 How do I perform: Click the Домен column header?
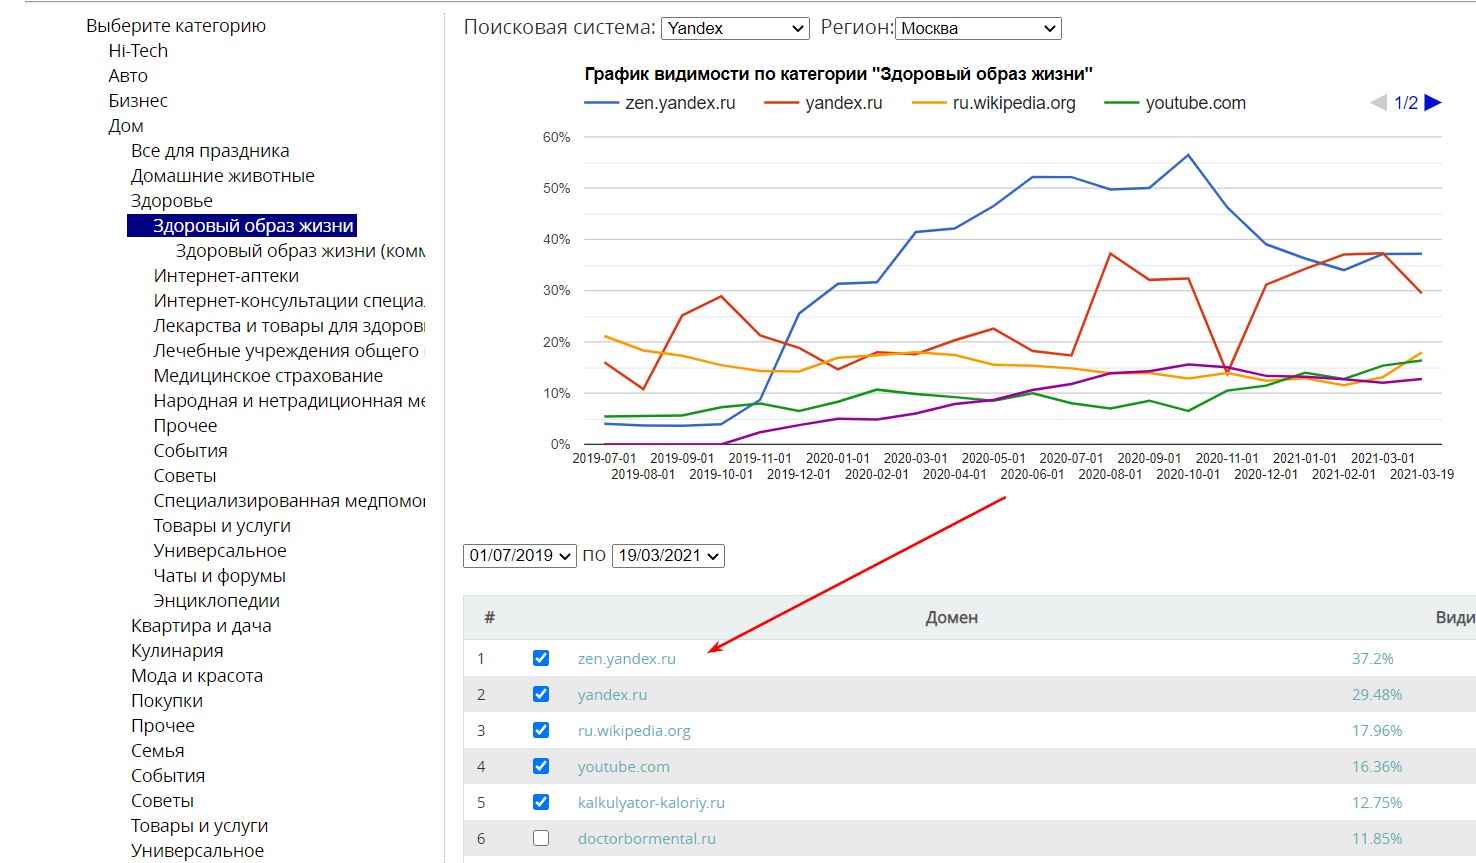(951, 617)
